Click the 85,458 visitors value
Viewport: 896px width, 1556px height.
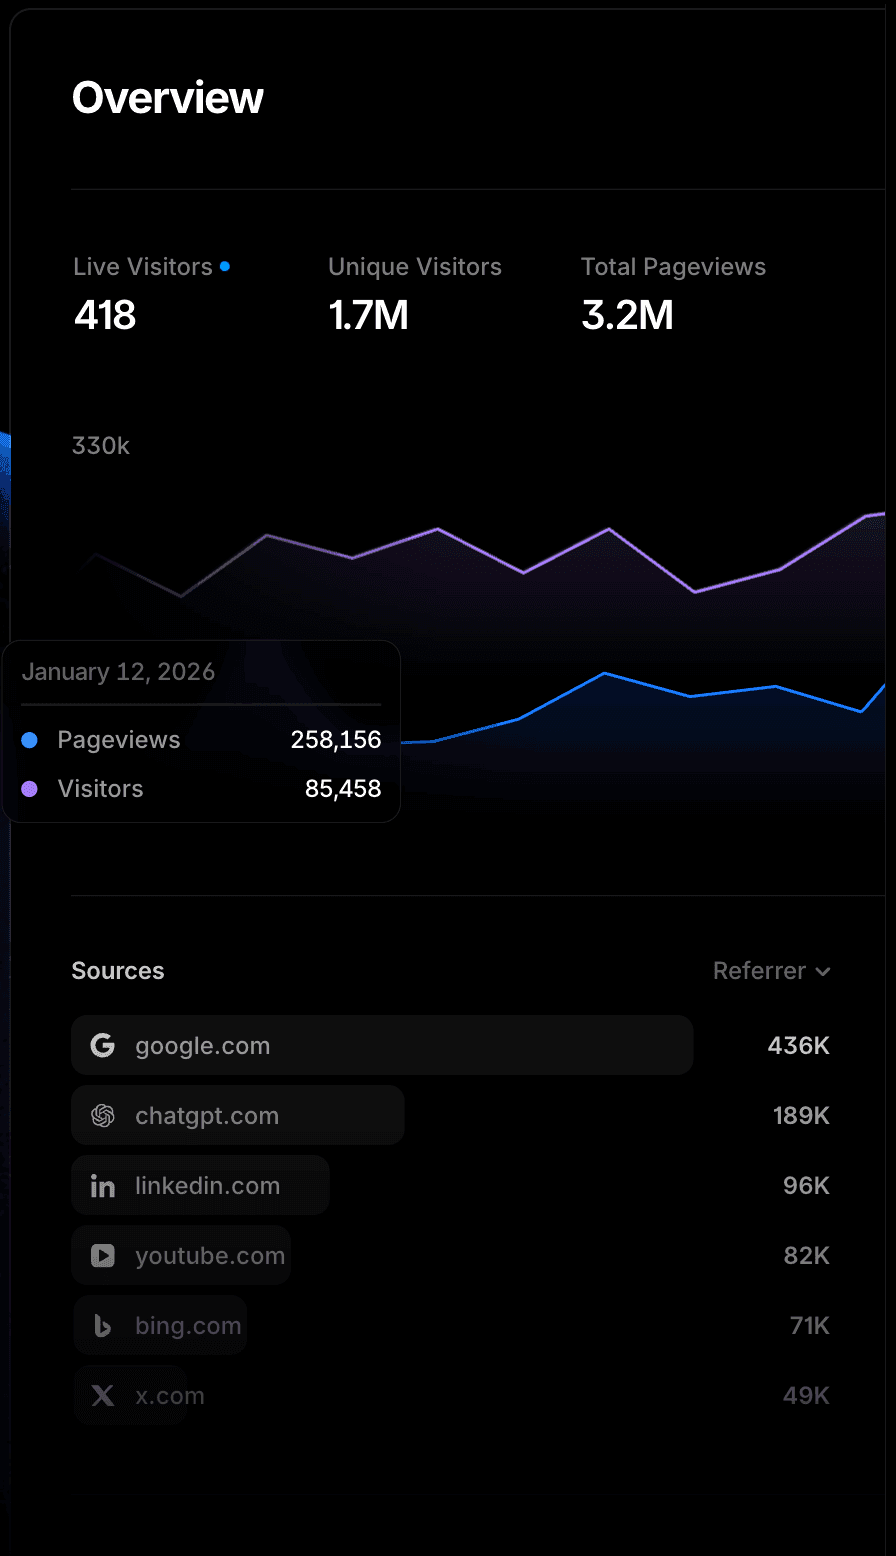(x=343, y=789)
